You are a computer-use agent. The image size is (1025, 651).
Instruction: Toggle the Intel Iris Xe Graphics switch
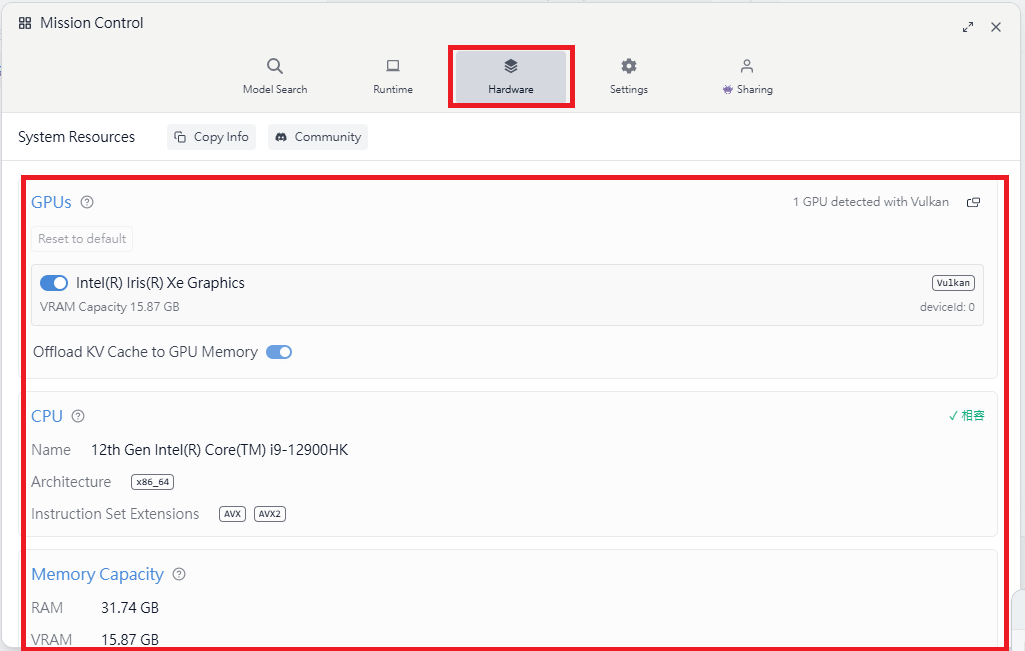(x=54, y=283)
